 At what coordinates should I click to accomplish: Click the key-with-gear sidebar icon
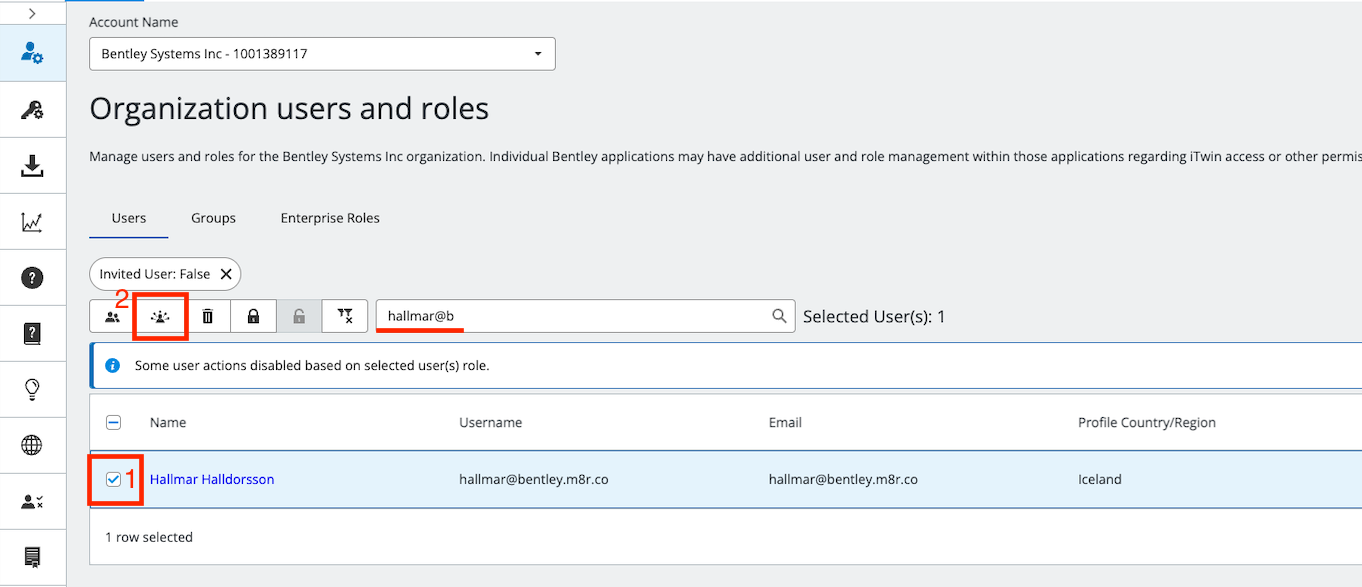coord(32,110)
